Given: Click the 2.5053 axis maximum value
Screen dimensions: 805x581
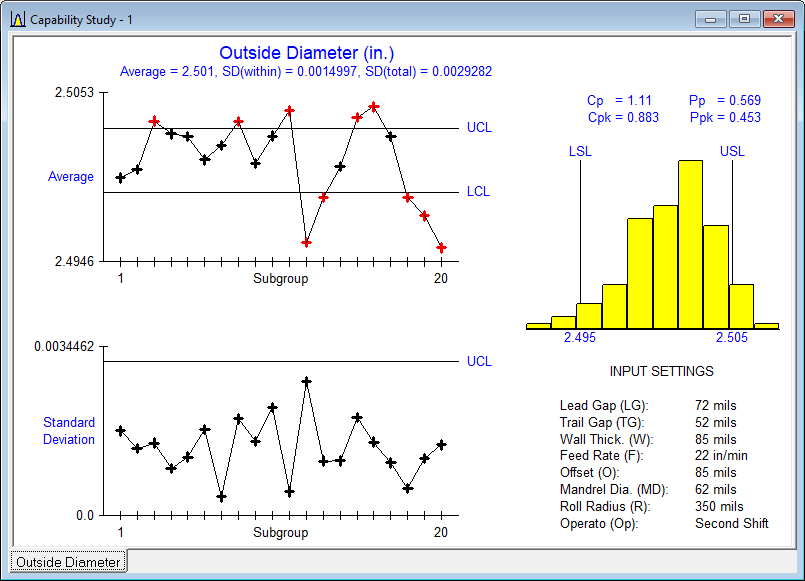Looking at the screenshot, I should 74,92.
